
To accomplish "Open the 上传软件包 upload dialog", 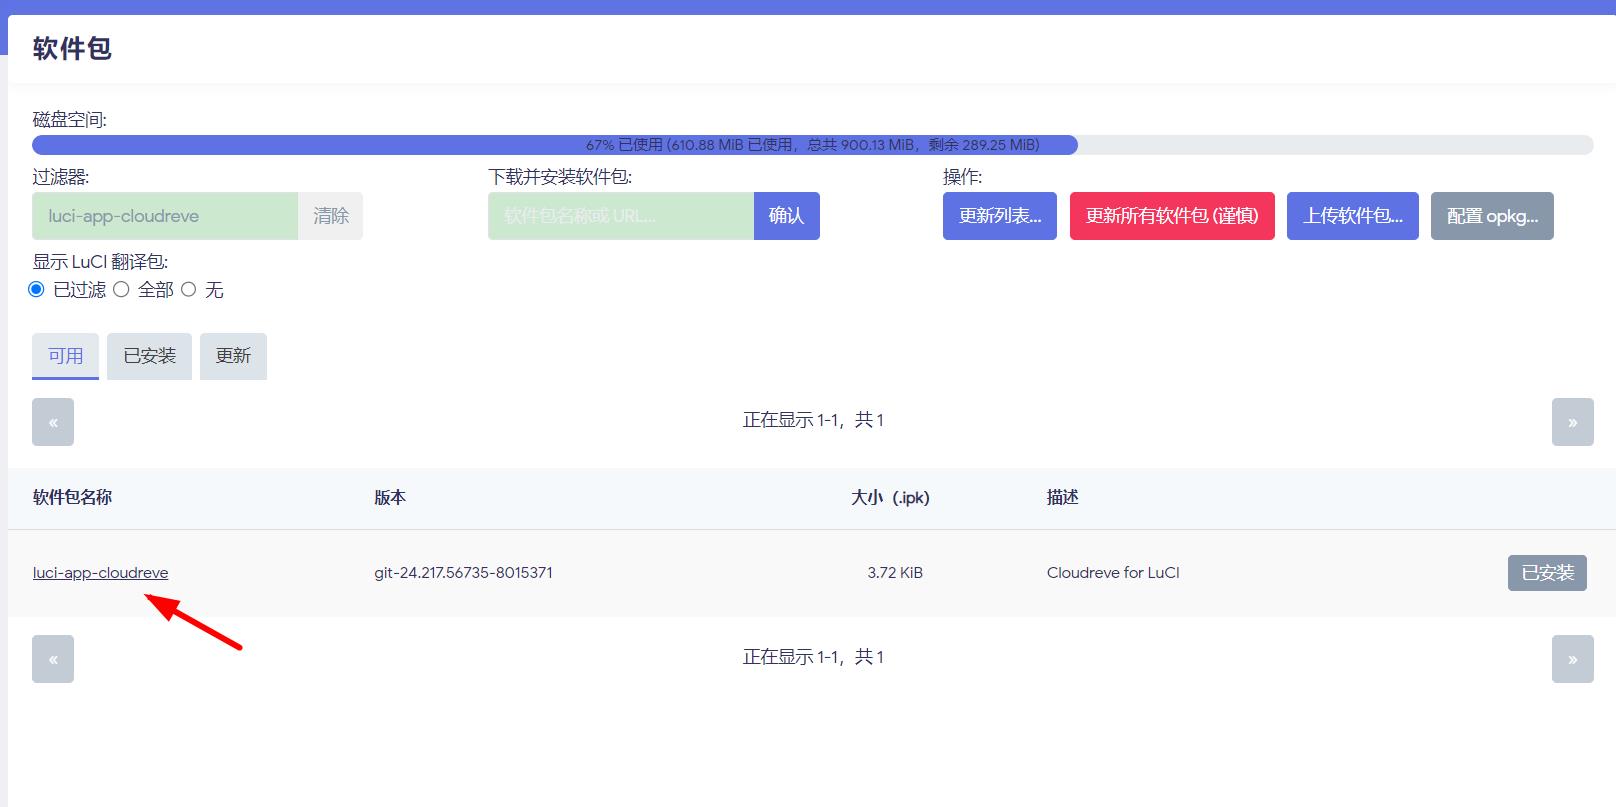I will (x=1353, y=216).
